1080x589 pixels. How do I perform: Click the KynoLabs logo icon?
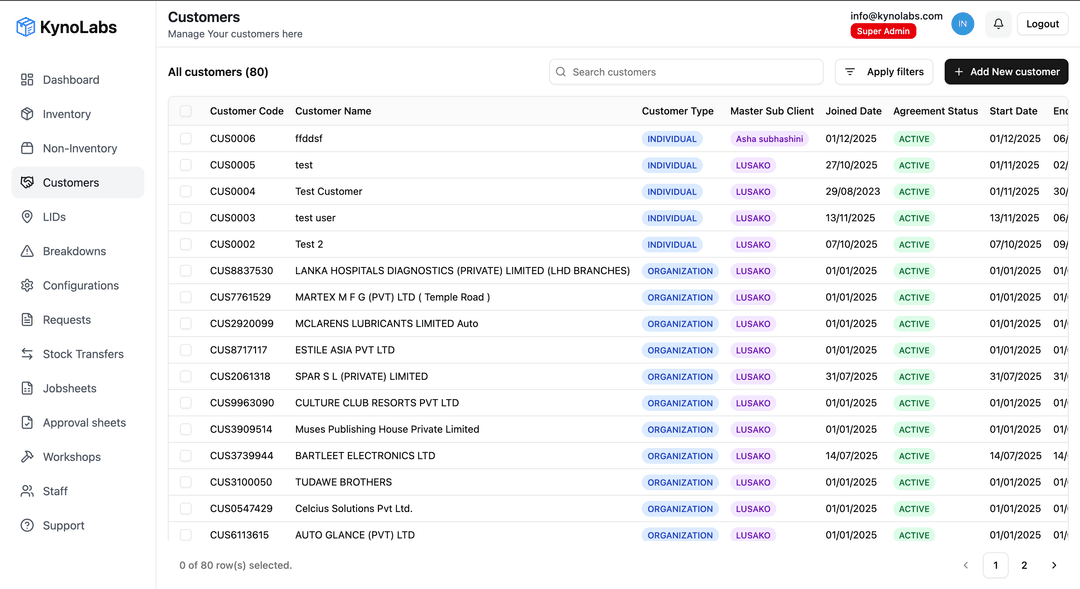[26, 27]
